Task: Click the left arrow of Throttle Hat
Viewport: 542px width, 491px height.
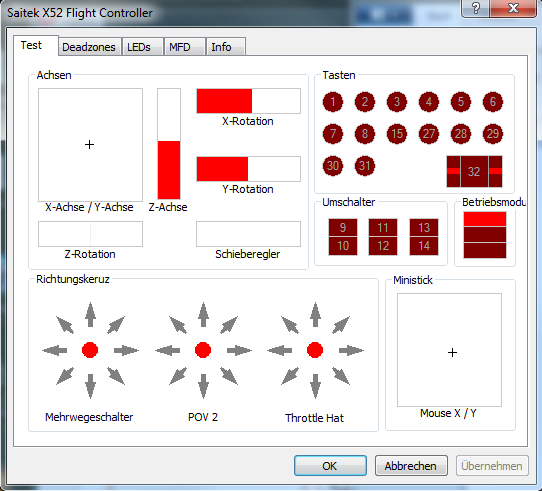Action: 280,350
